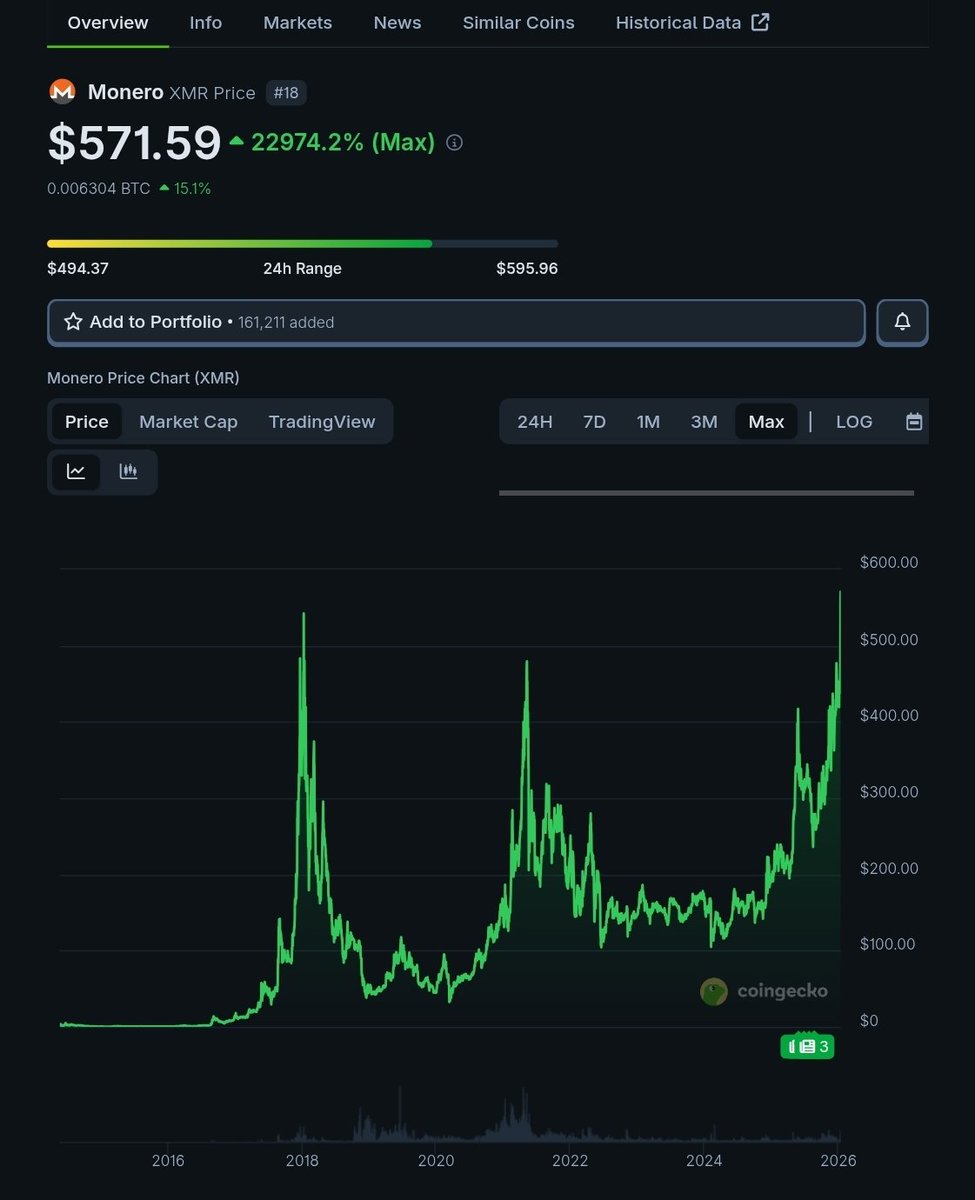Click the horizontal scrollbar under the range buttons
975x1200 pixels.
706,492
